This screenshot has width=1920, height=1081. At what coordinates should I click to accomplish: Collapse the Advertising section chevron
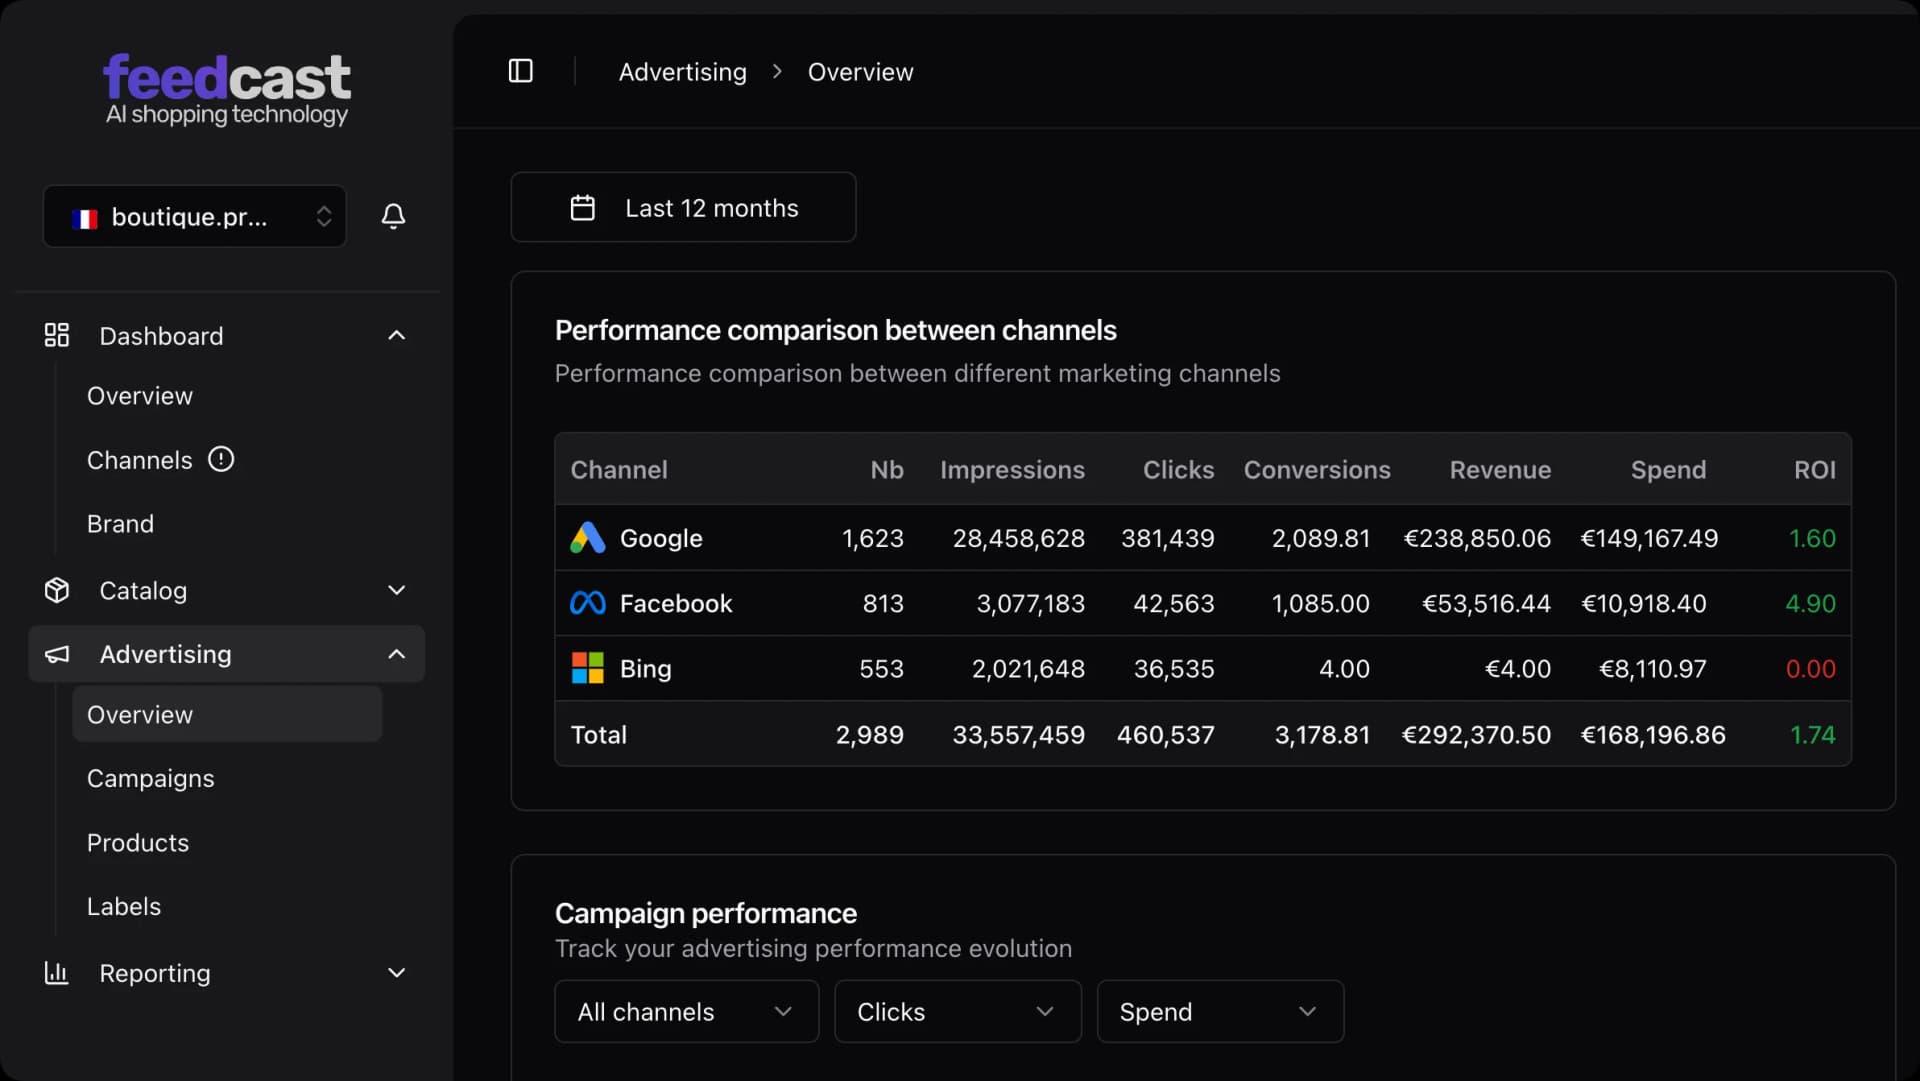397,654
